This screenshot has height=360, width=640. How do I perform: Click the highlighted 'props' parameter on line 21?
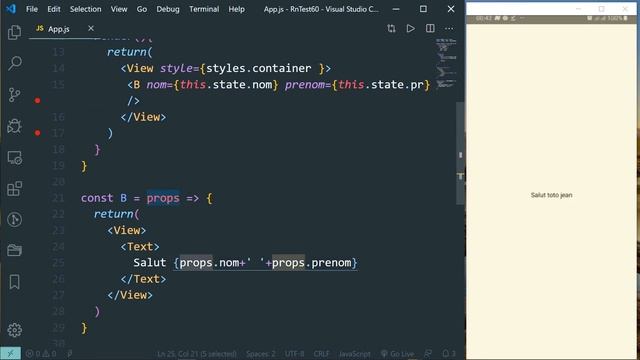163,198
